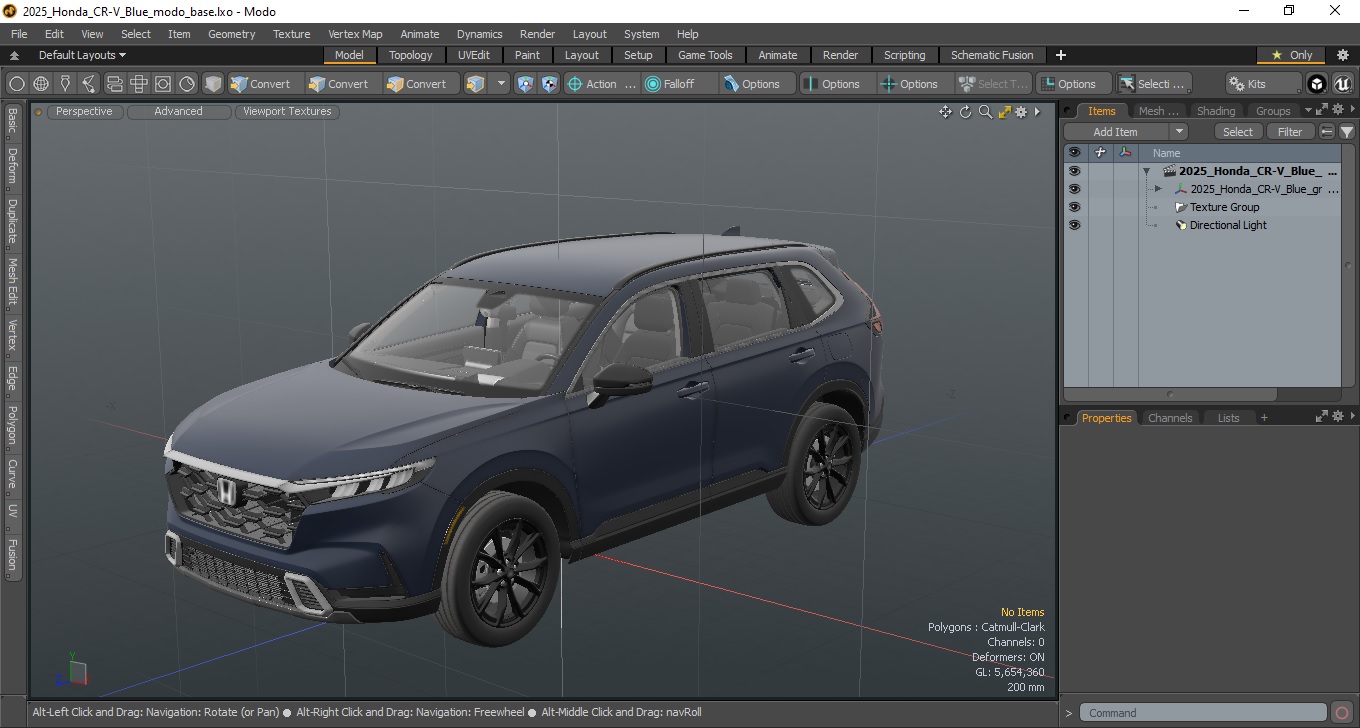The height and width of the screenshot is (728, 1360).
Task: Open the Advanced shading style dropdown
Action: pos(178,112)
